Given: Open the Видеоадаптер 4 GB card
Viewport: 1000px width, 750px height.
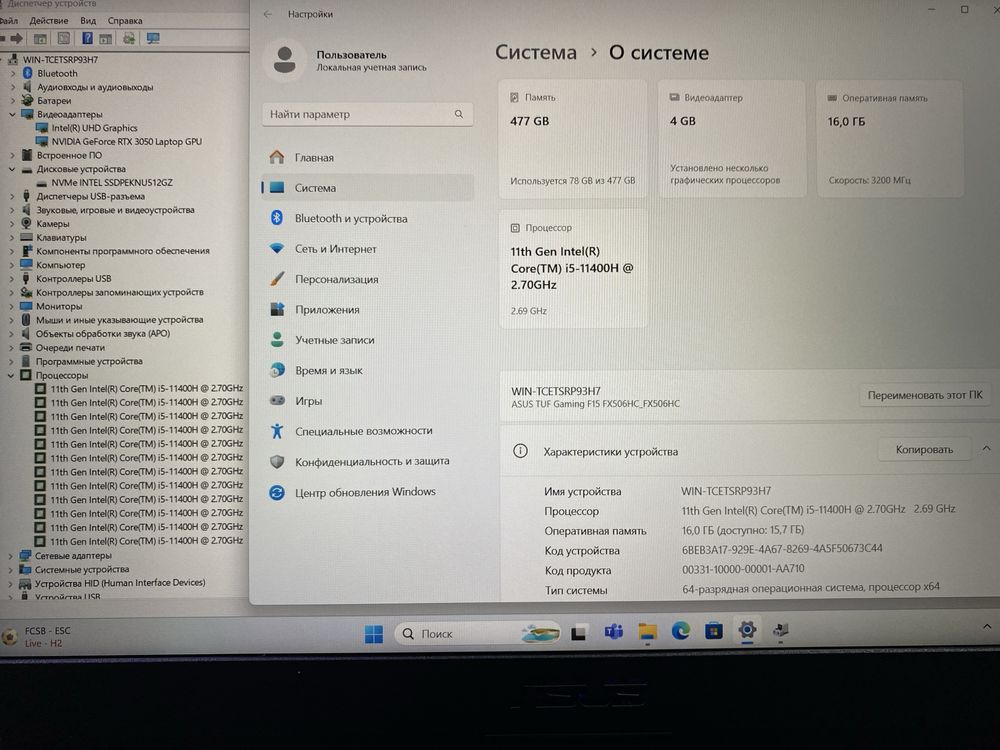Looking at the screenshot, I should click(732, 138).
